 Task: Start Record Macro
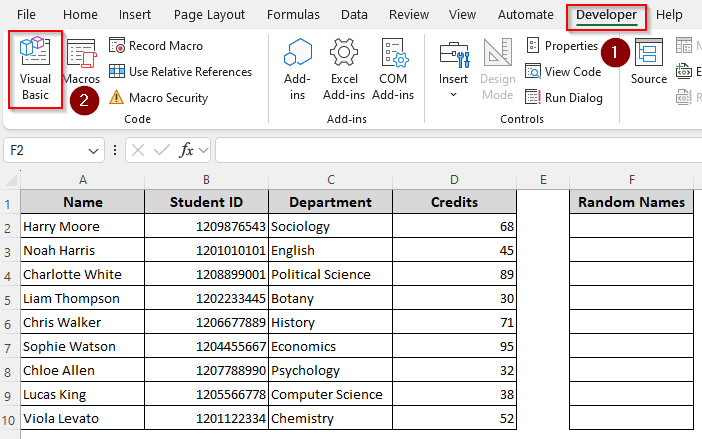click(156, 46)
